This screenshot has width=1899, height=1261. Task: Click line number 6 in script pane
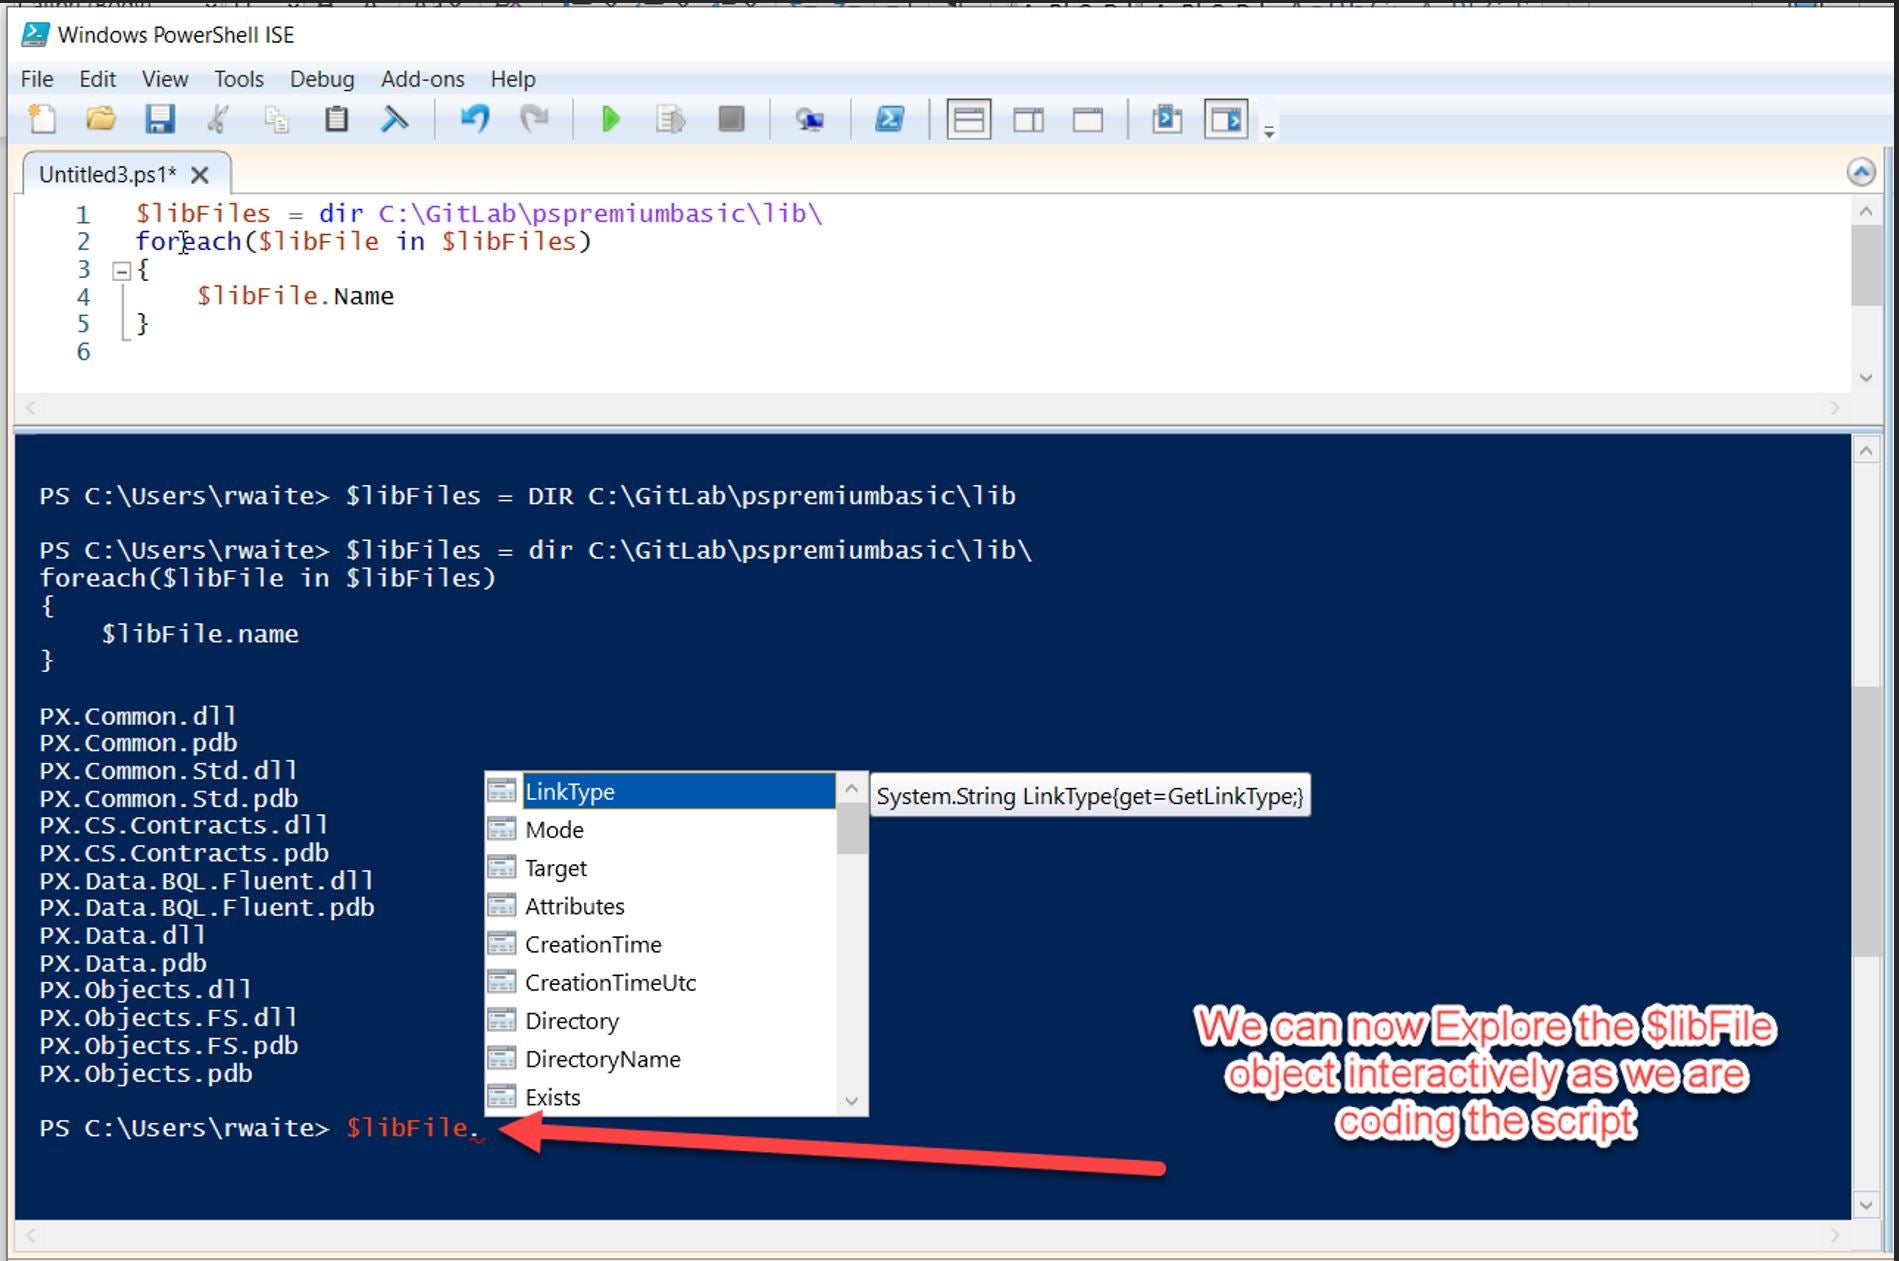[x=83, y=352]
